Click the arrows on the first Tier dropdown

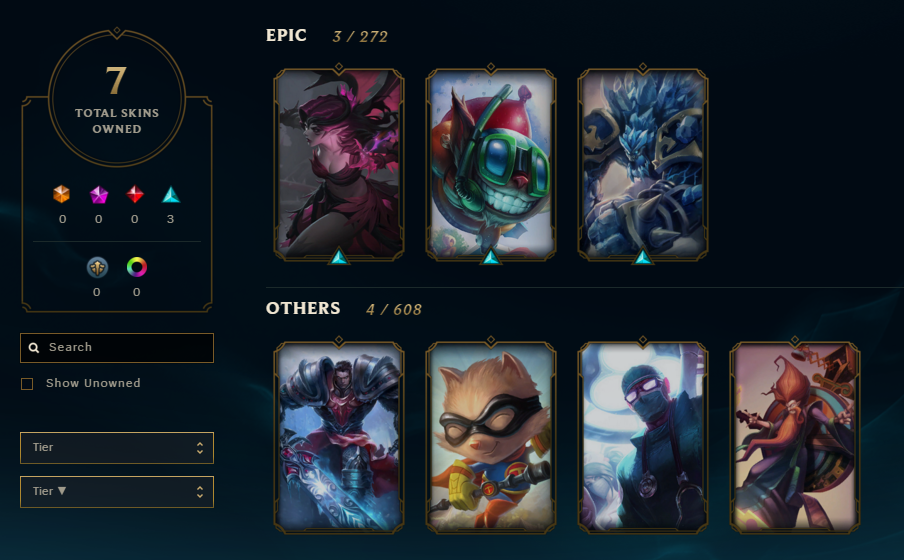click(x=199, y=448)
